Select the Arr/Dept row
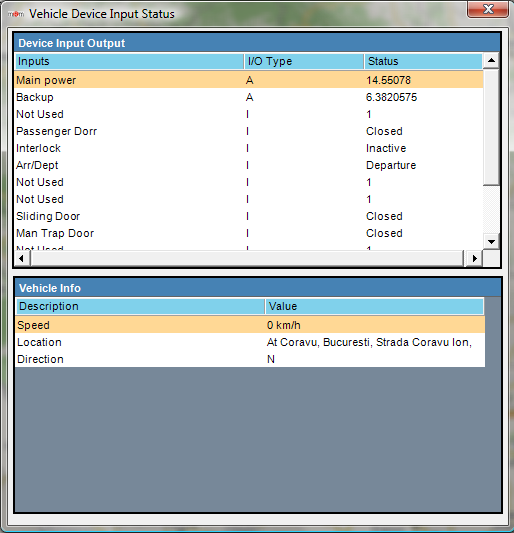Viewport: 514px width, 533px height. point(249,165)
